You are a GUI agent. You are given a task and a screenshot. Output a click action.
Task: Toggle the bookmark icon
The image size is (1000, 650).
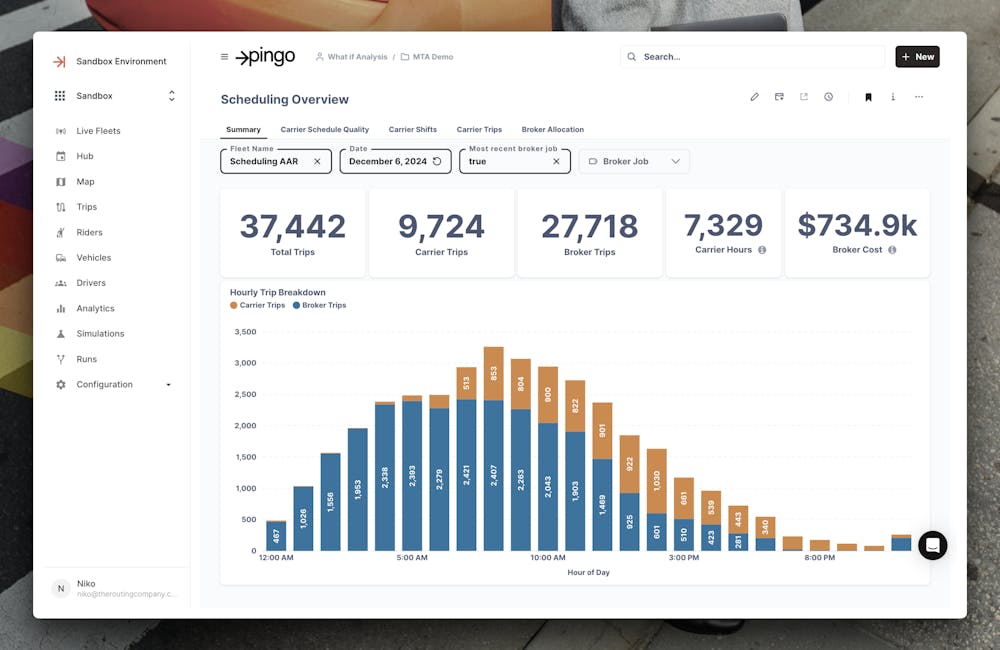(868, 97)
